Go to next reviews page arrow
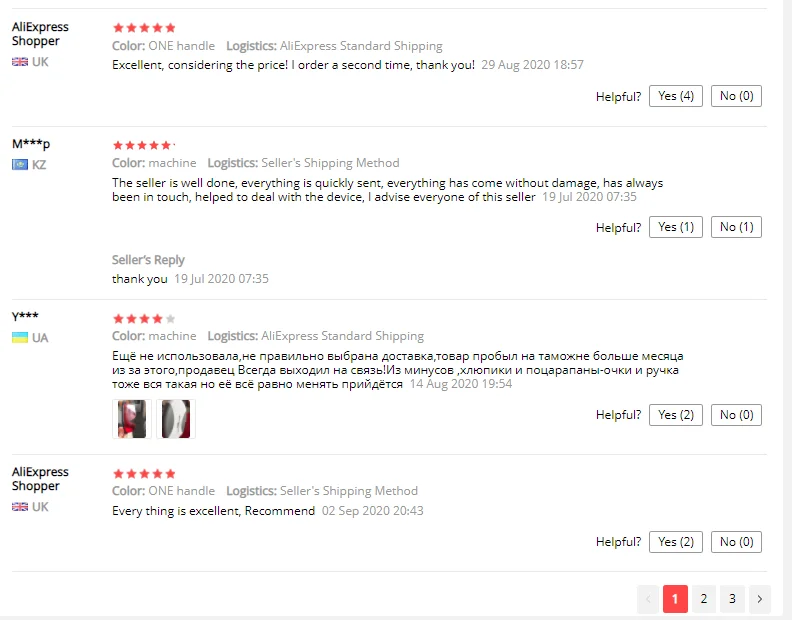Screen dimensions: 792x620 pyautogui.click(x=760, y=599)
